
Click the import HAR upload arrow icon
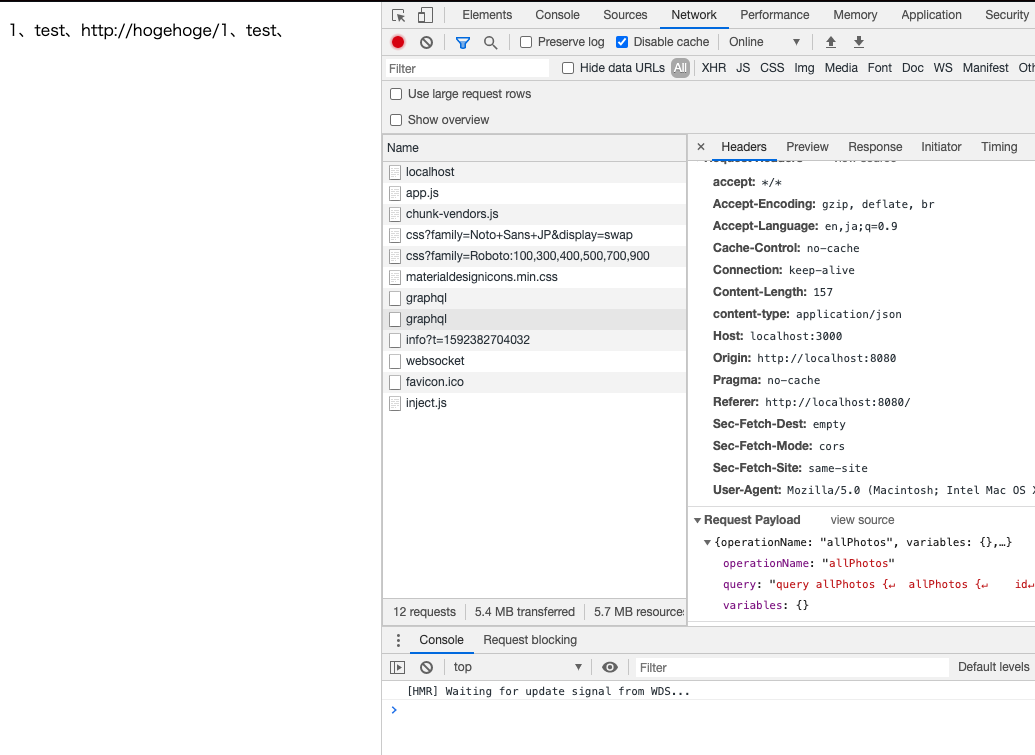point(831,42)
